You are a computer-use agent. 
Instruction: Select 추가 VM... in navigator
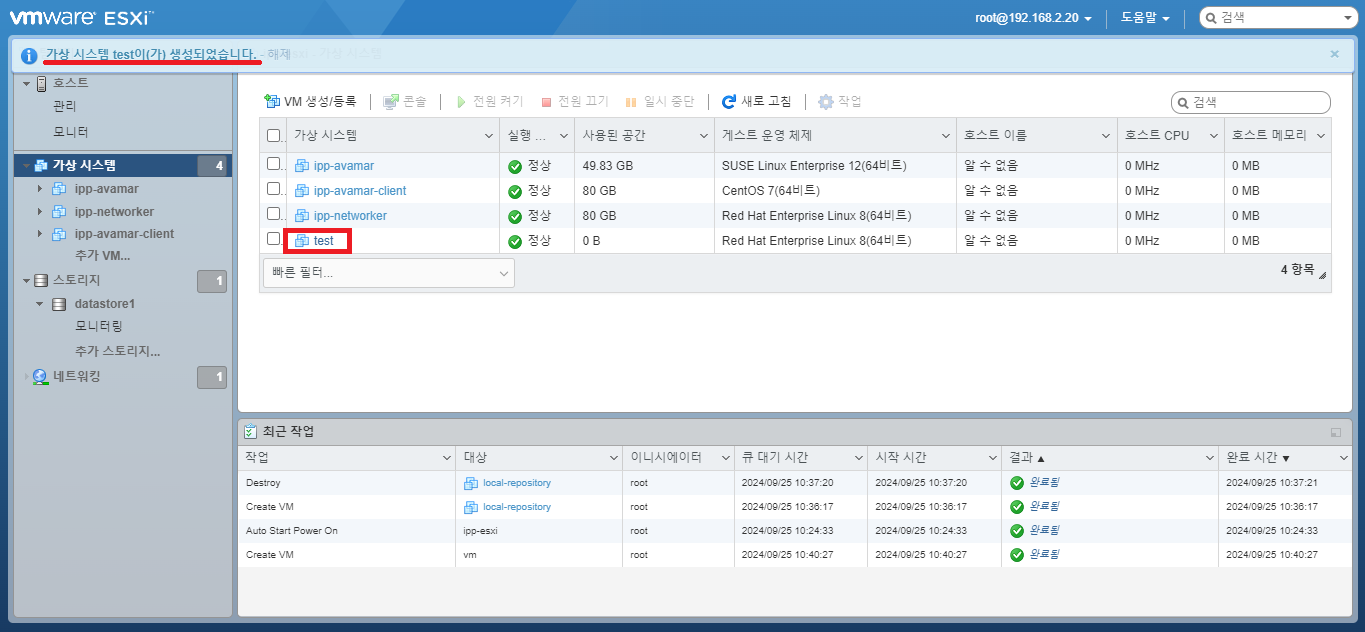point(102,256)
